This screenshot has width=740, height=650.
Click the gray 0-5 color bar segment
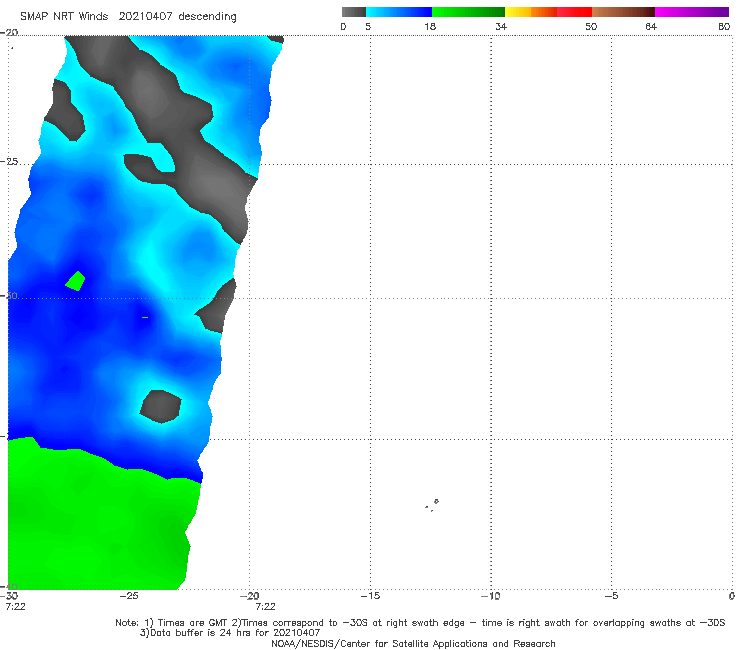354,12
